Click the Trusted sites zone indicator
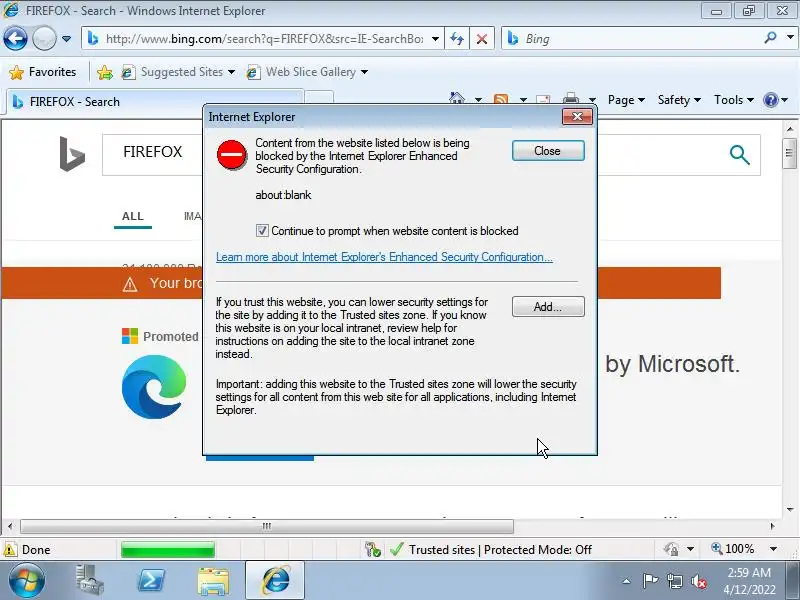Viewport: 800px width, 600px height. pos(490,549)
